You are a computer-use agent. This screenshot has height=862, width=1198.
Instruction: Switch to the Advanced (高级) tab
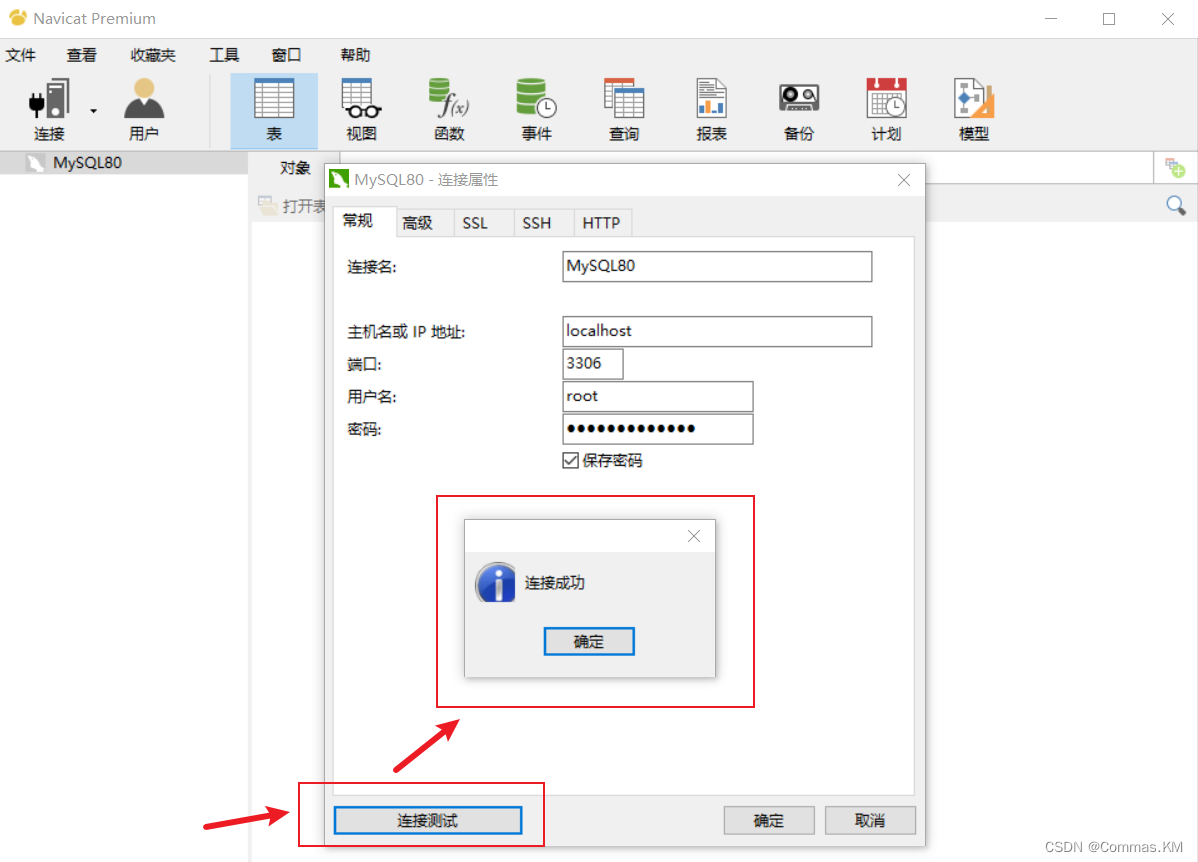(426, 223)
